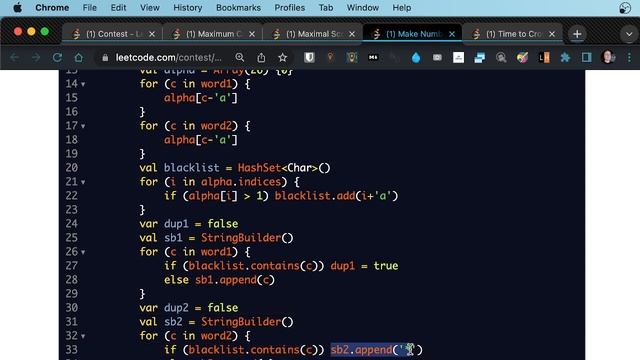Open the Apple menu
Screen dimensions: 640x360
click(18, 7)
